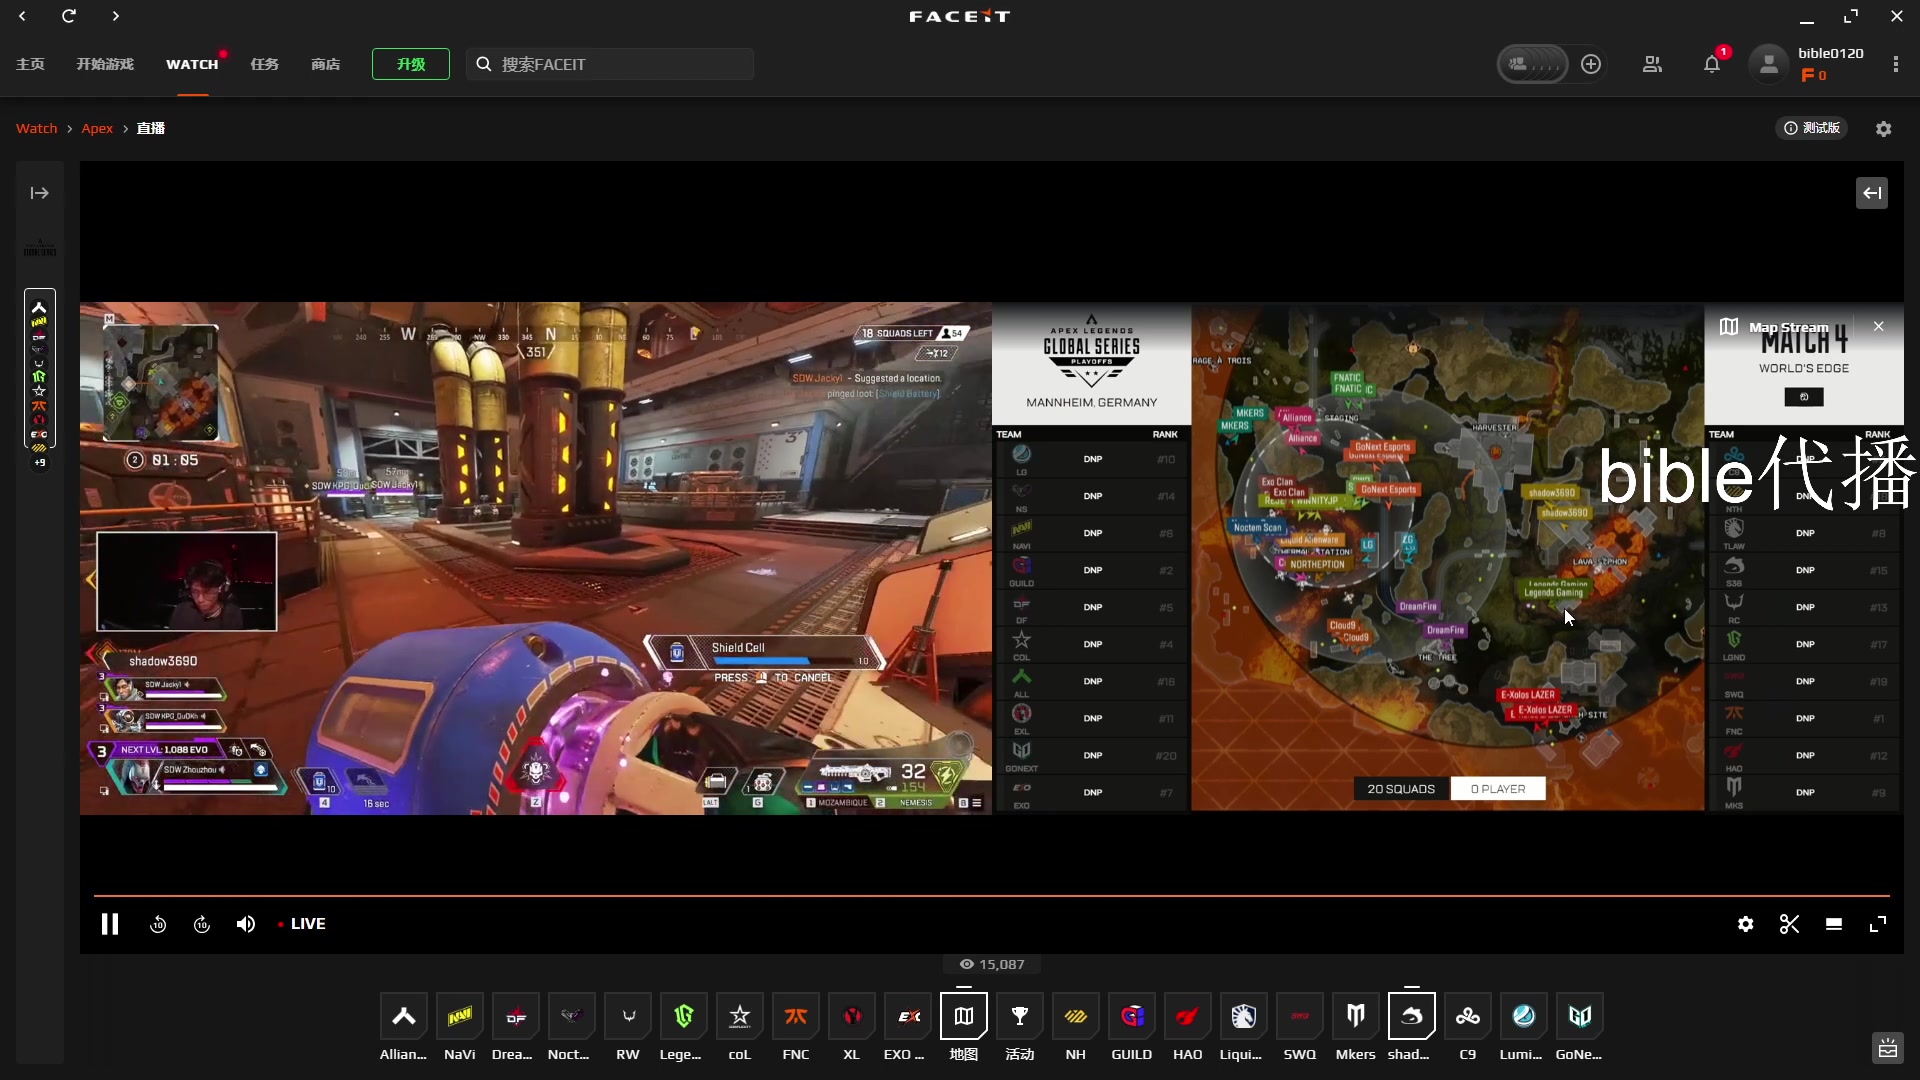Image resolution: width=1920 pixels, height=1080 pixels.
Task: Open the 商店 shop tab
Action: coord(325,64)
